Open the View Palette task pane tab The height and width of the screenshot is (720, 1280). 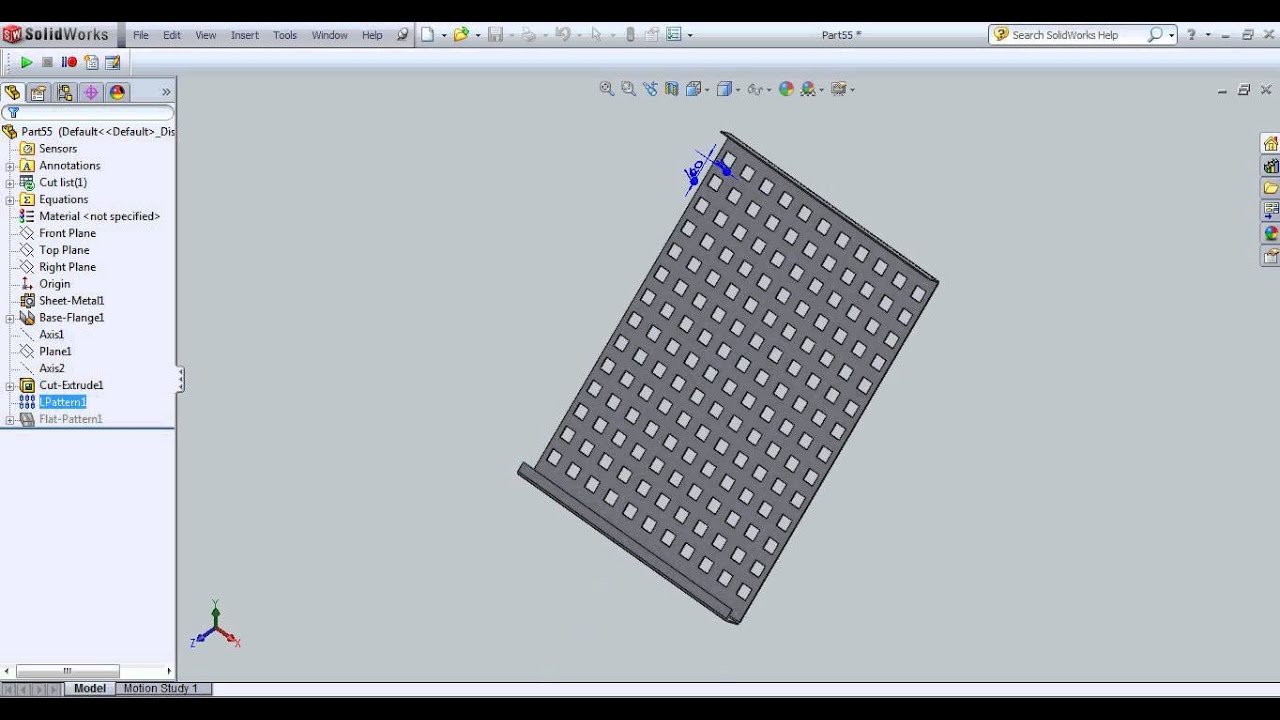pyautogui.click(x=1271, y=211)
